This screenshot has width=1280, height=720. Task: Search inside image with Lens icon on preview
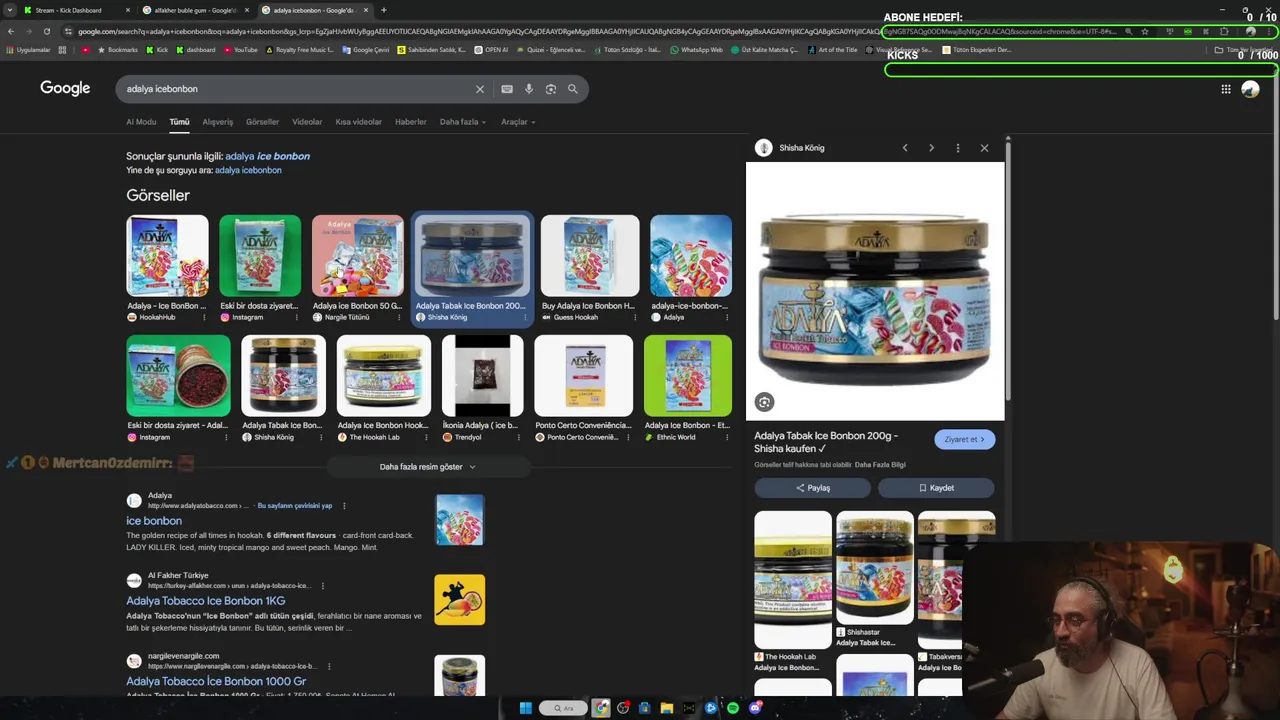coord(764,402)
